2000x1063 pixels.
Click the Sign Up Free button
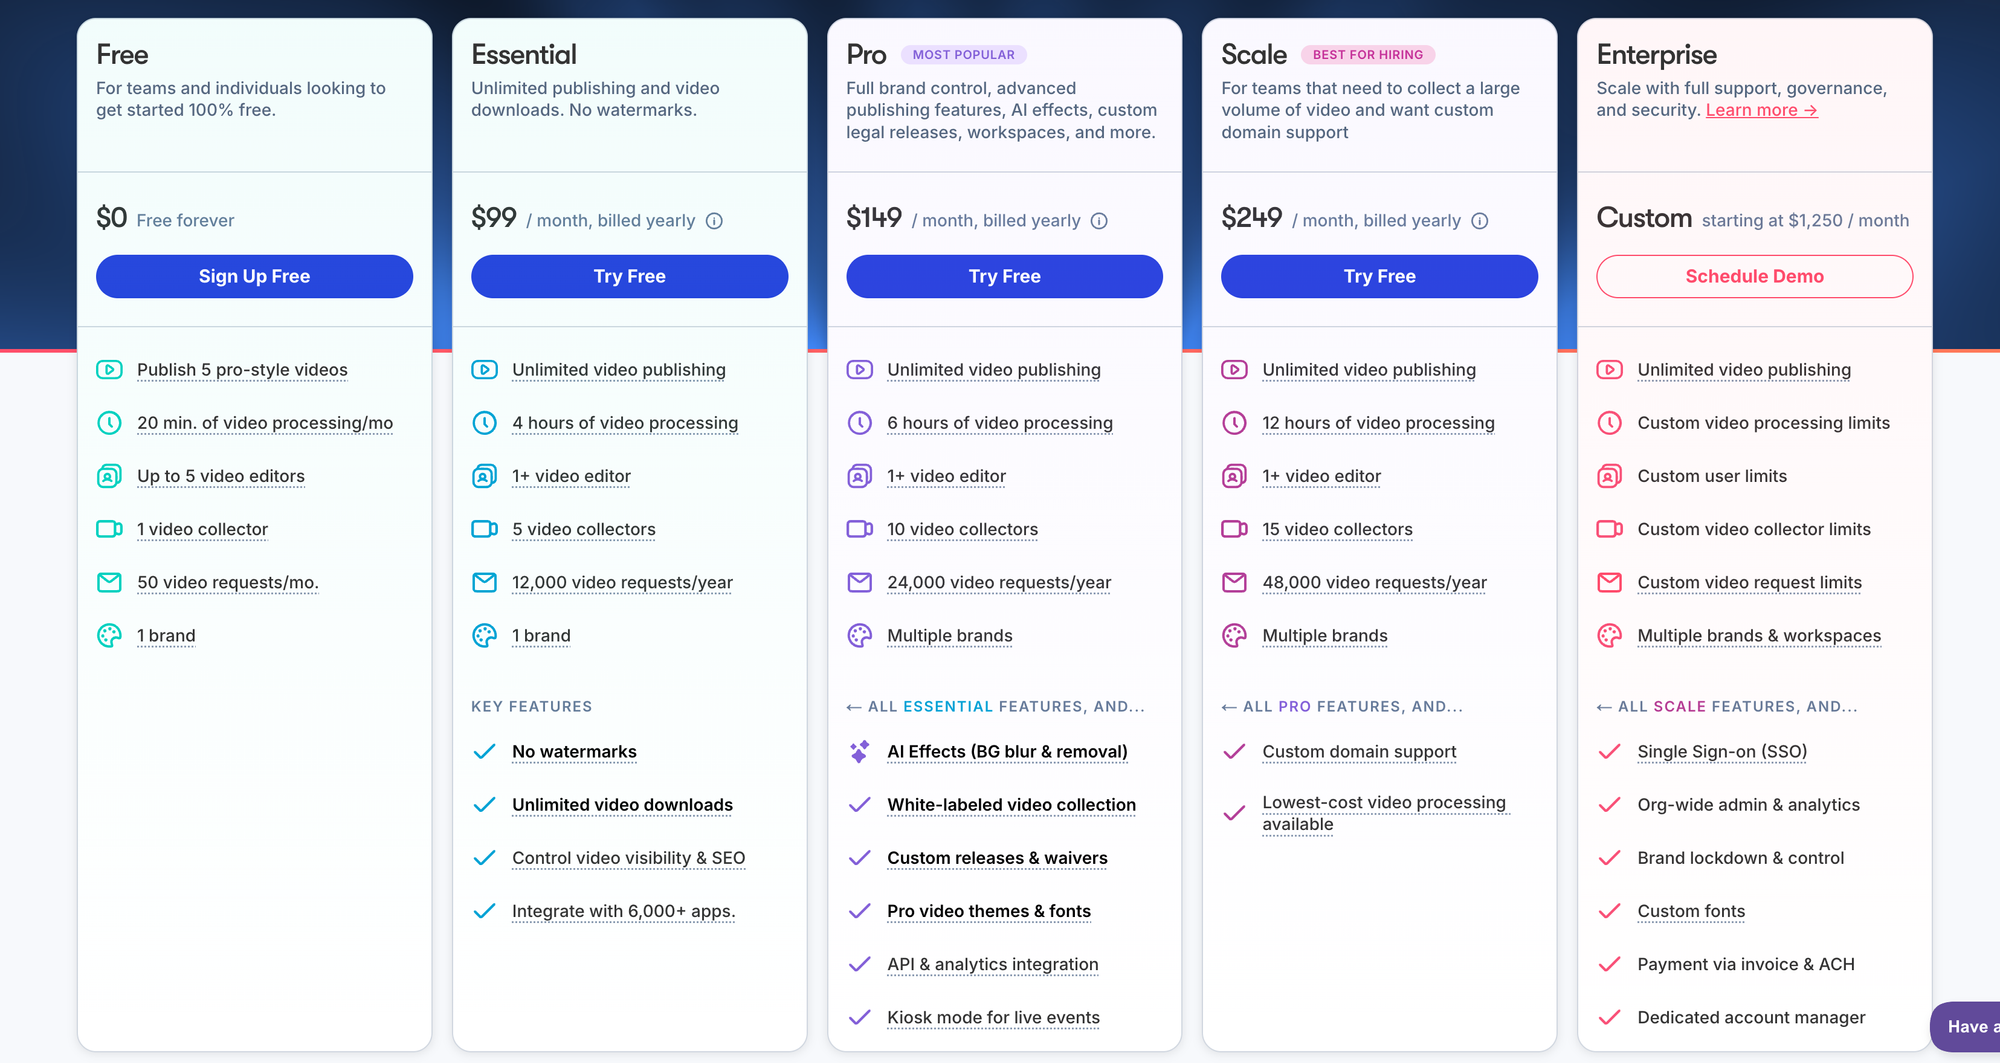click(254, 276)
